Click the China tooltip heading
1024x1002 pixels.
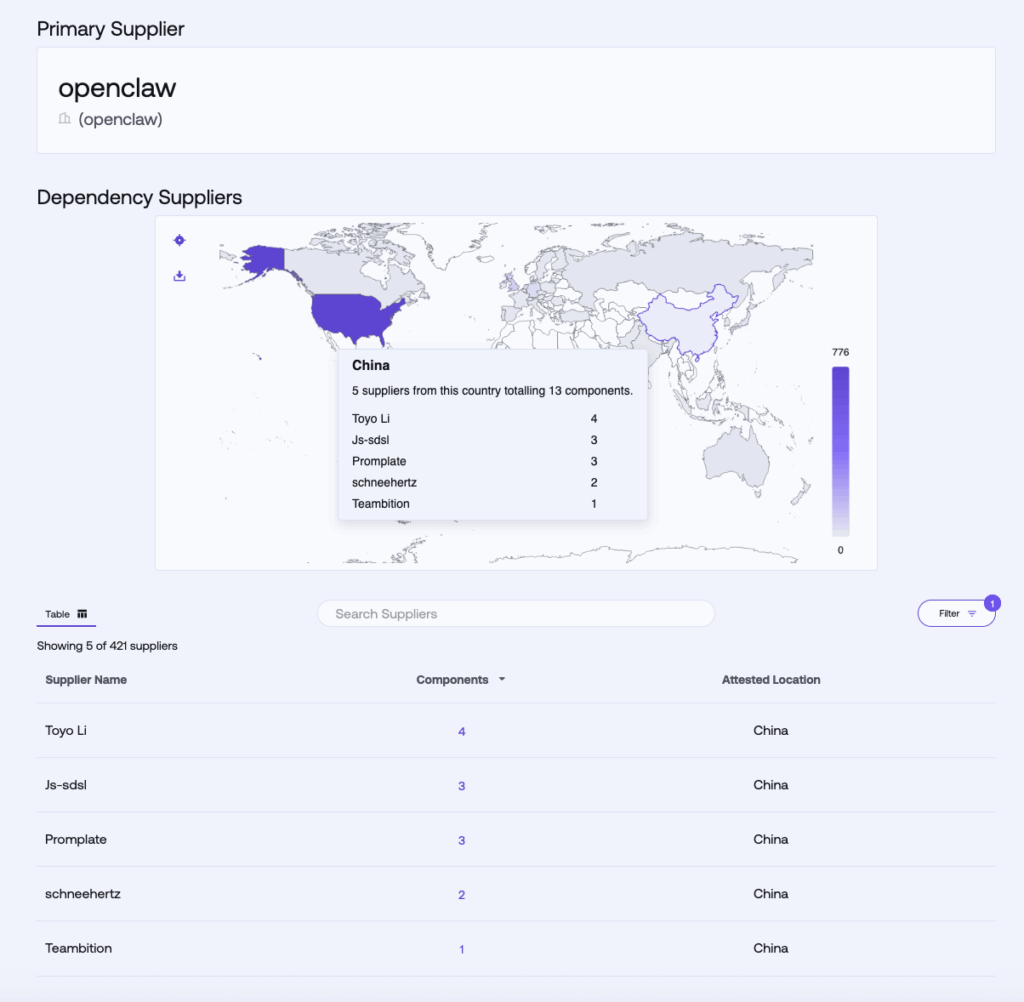click(x=371, y=365)
